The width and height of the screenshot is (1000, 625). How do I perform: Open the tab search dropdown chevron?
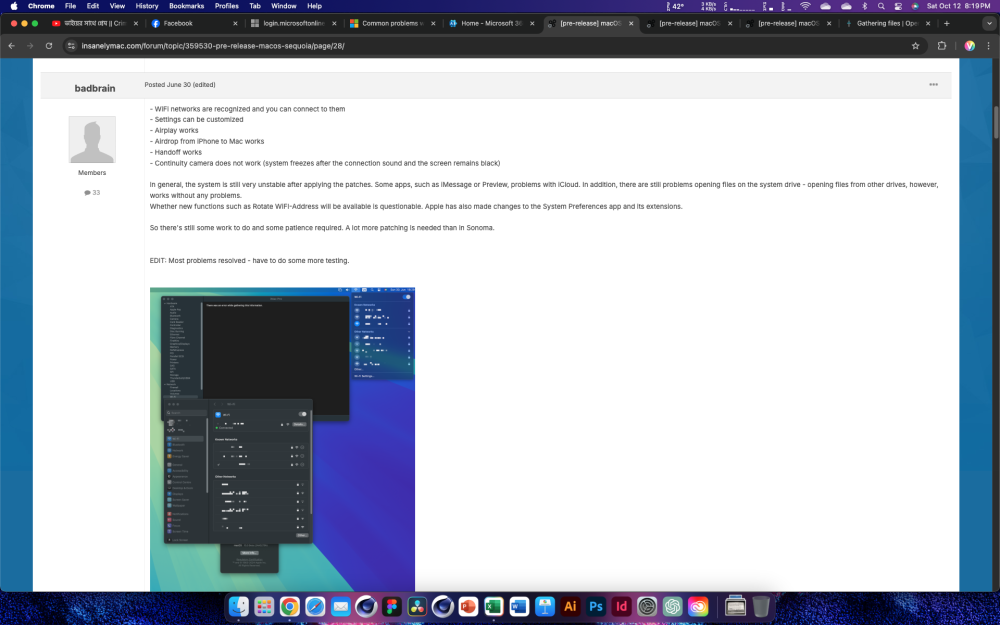pyautogui.click(x=989, y=24)
